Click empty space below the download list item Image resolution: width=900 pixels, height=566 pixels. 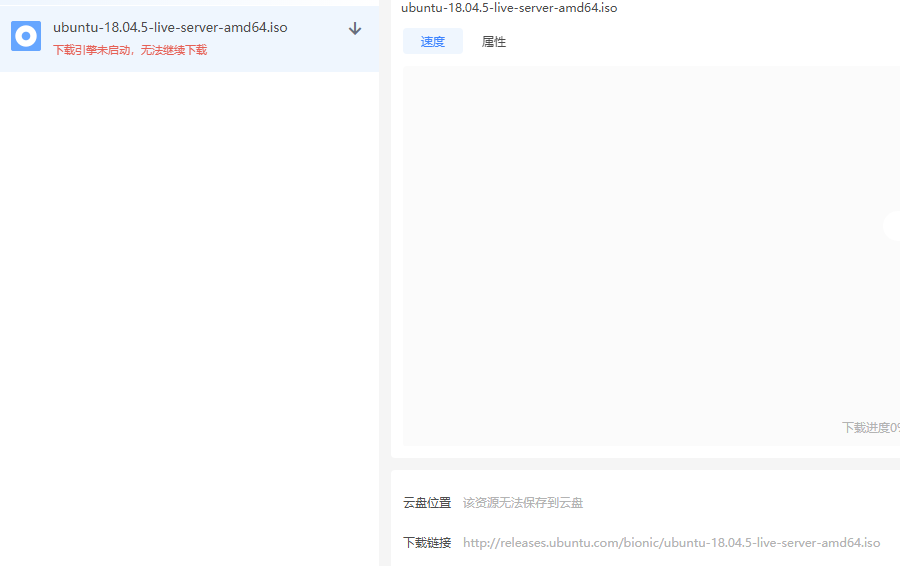coord(190,300)
